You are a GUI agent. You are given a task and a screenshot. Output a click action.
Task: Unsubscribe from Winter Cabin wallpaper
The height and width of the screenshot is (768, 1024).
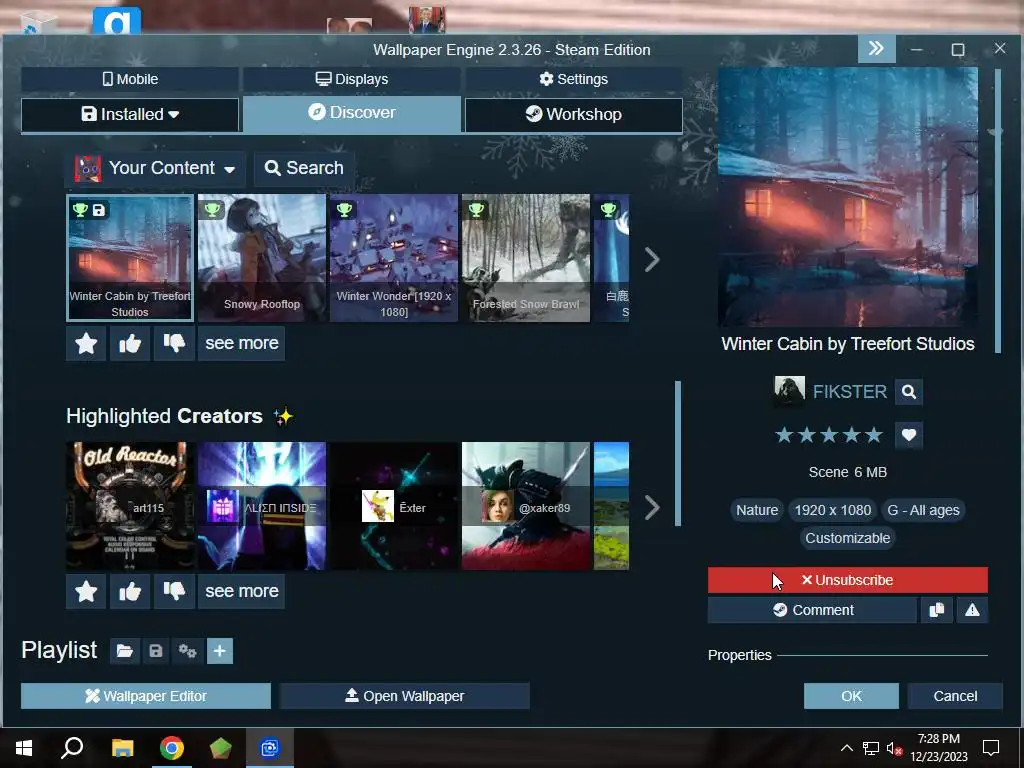[x=848, y=580]
